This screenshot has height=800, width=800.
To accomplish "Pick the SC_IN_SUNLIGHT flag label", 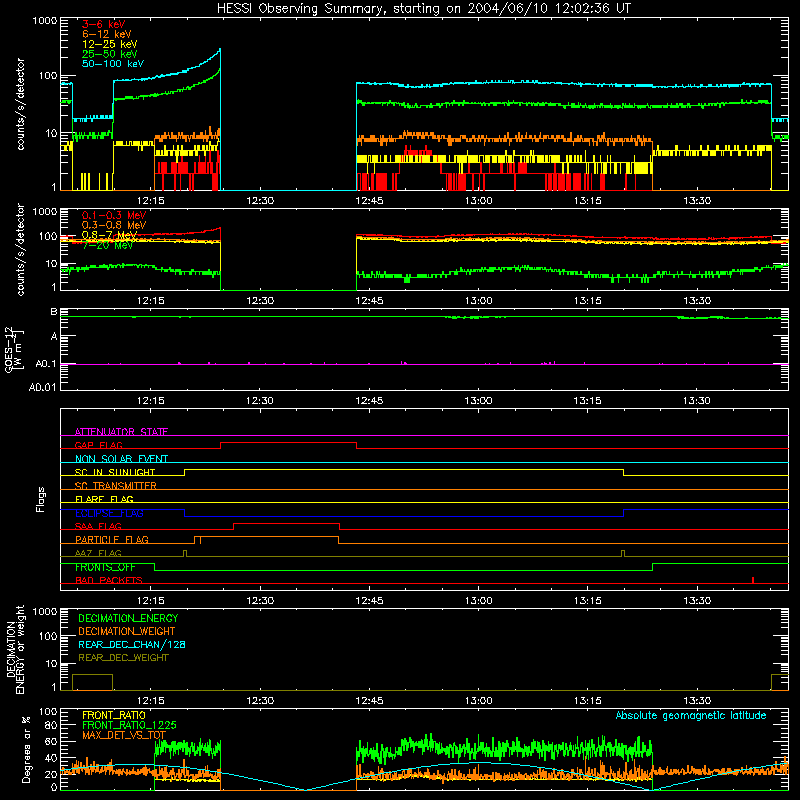I will 115,472.
